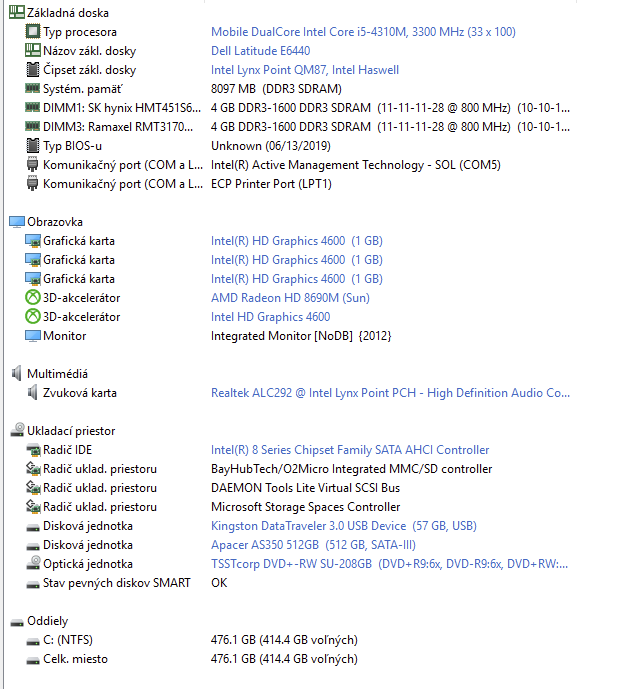
Task: Open the Intel 8 Series SATA AHCI Controller link
Action: tap(350, 450)
